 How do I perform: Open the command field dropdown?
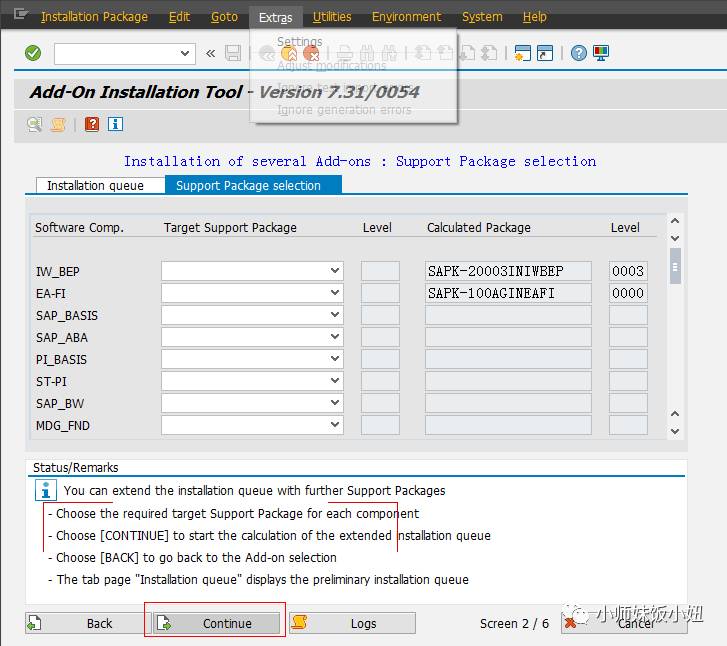pos(185,53)
